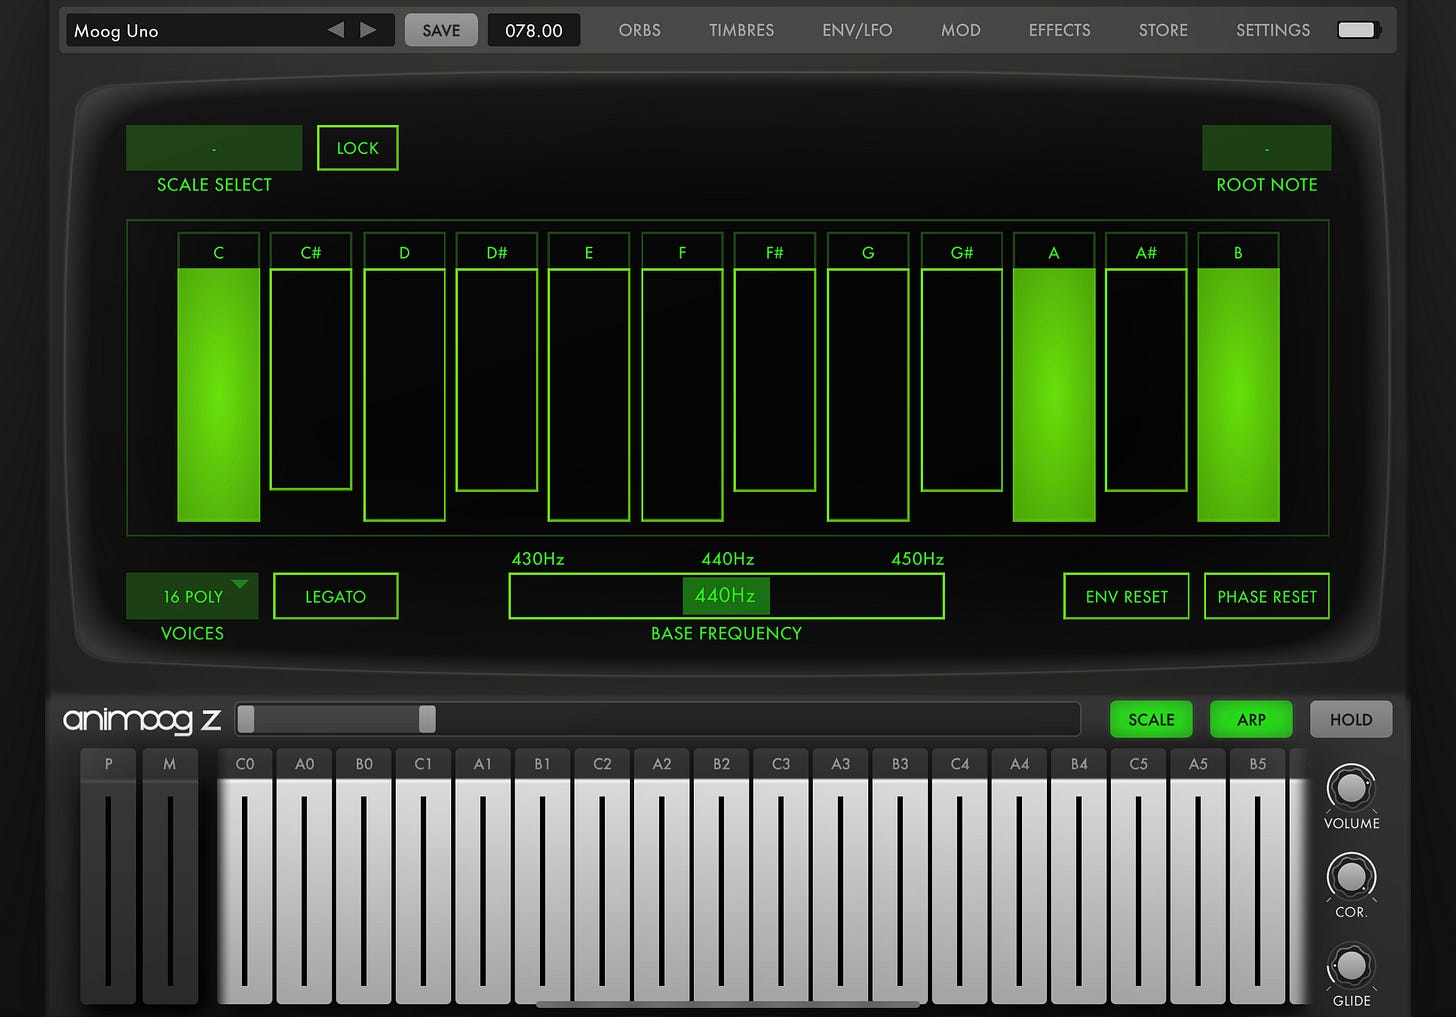This screenshot has height=1017, width=1456.
Task: Go to next preset with right arrow
Action: (368, 30)
